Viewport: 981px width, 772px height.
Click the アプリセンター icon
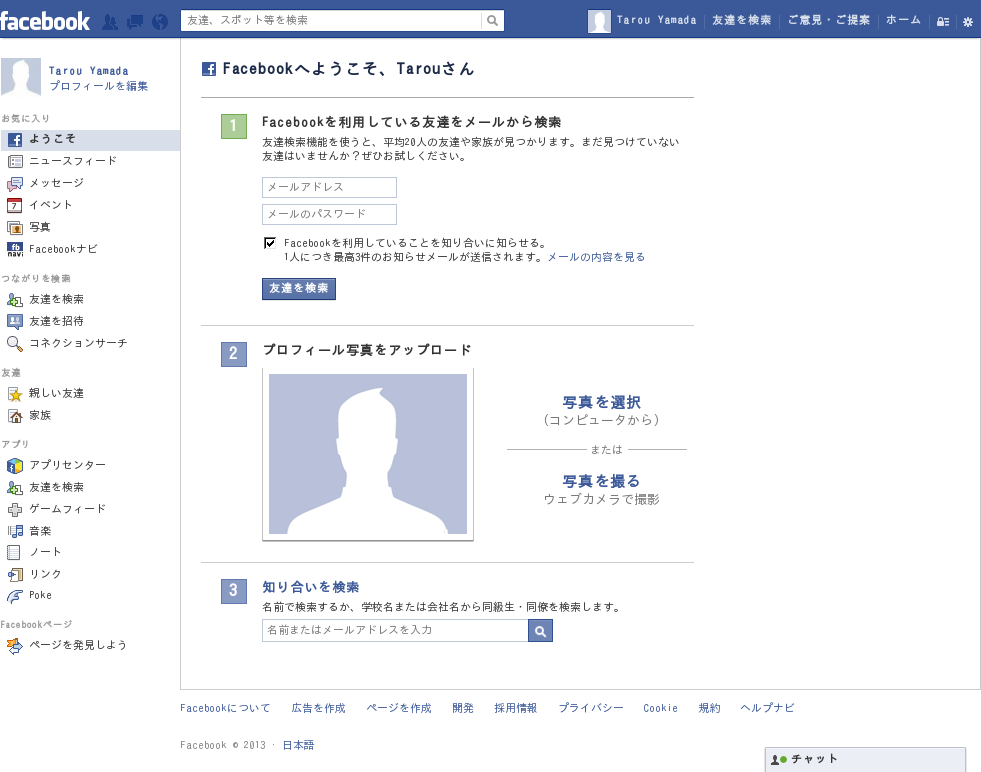tap(15, 465)
